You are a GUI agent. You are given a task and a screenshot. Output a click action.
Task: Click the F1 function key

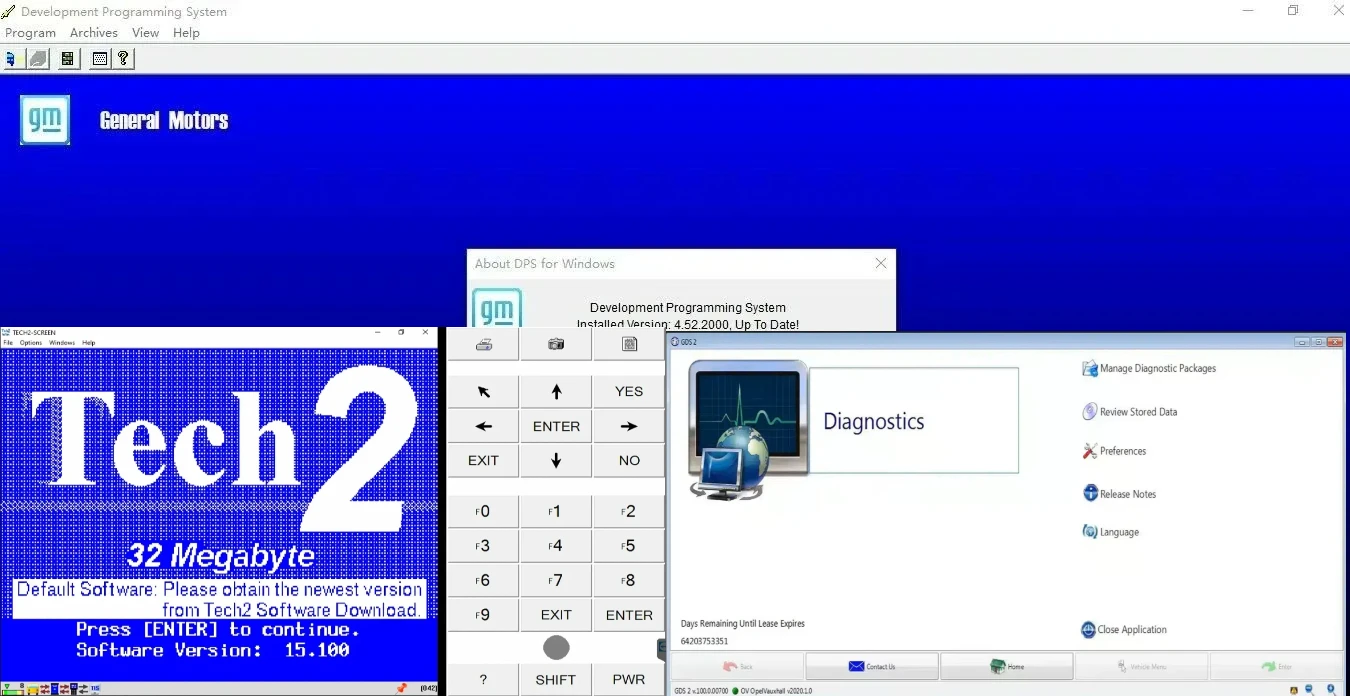556,512
